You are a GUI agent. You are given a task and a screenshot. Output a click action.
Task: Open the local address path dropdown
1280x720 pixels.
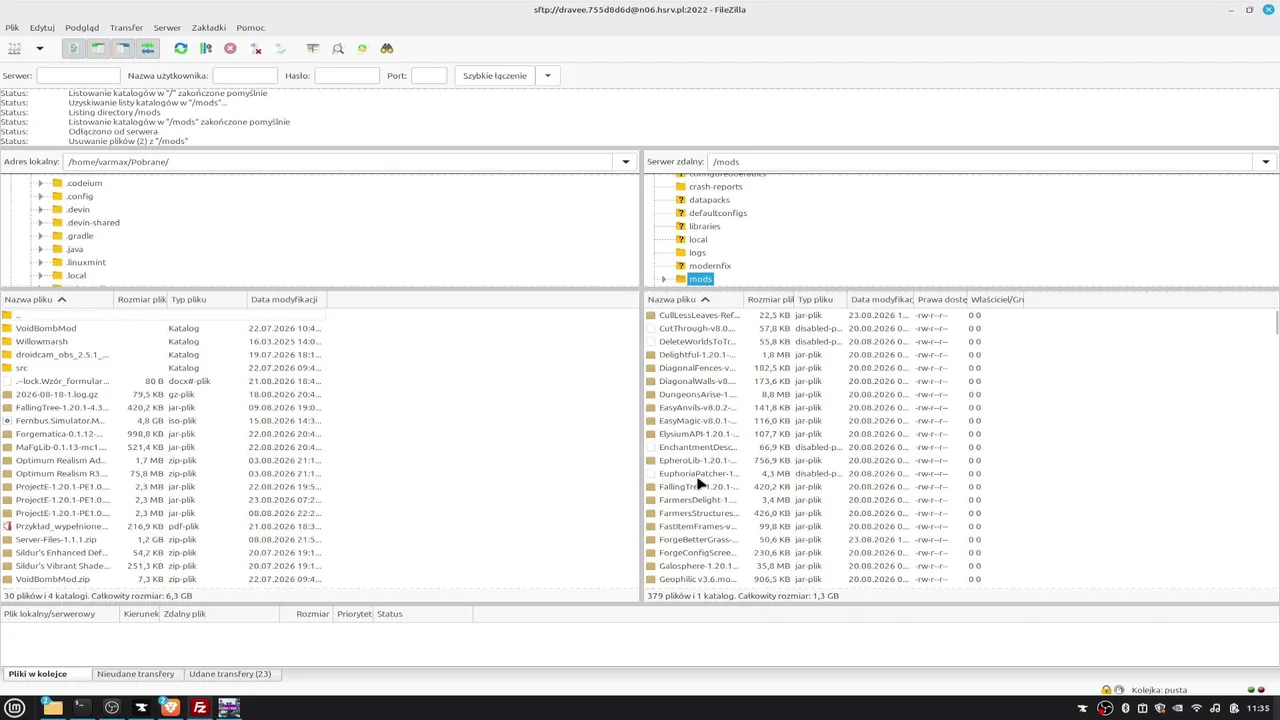click(x=626, y=162)
